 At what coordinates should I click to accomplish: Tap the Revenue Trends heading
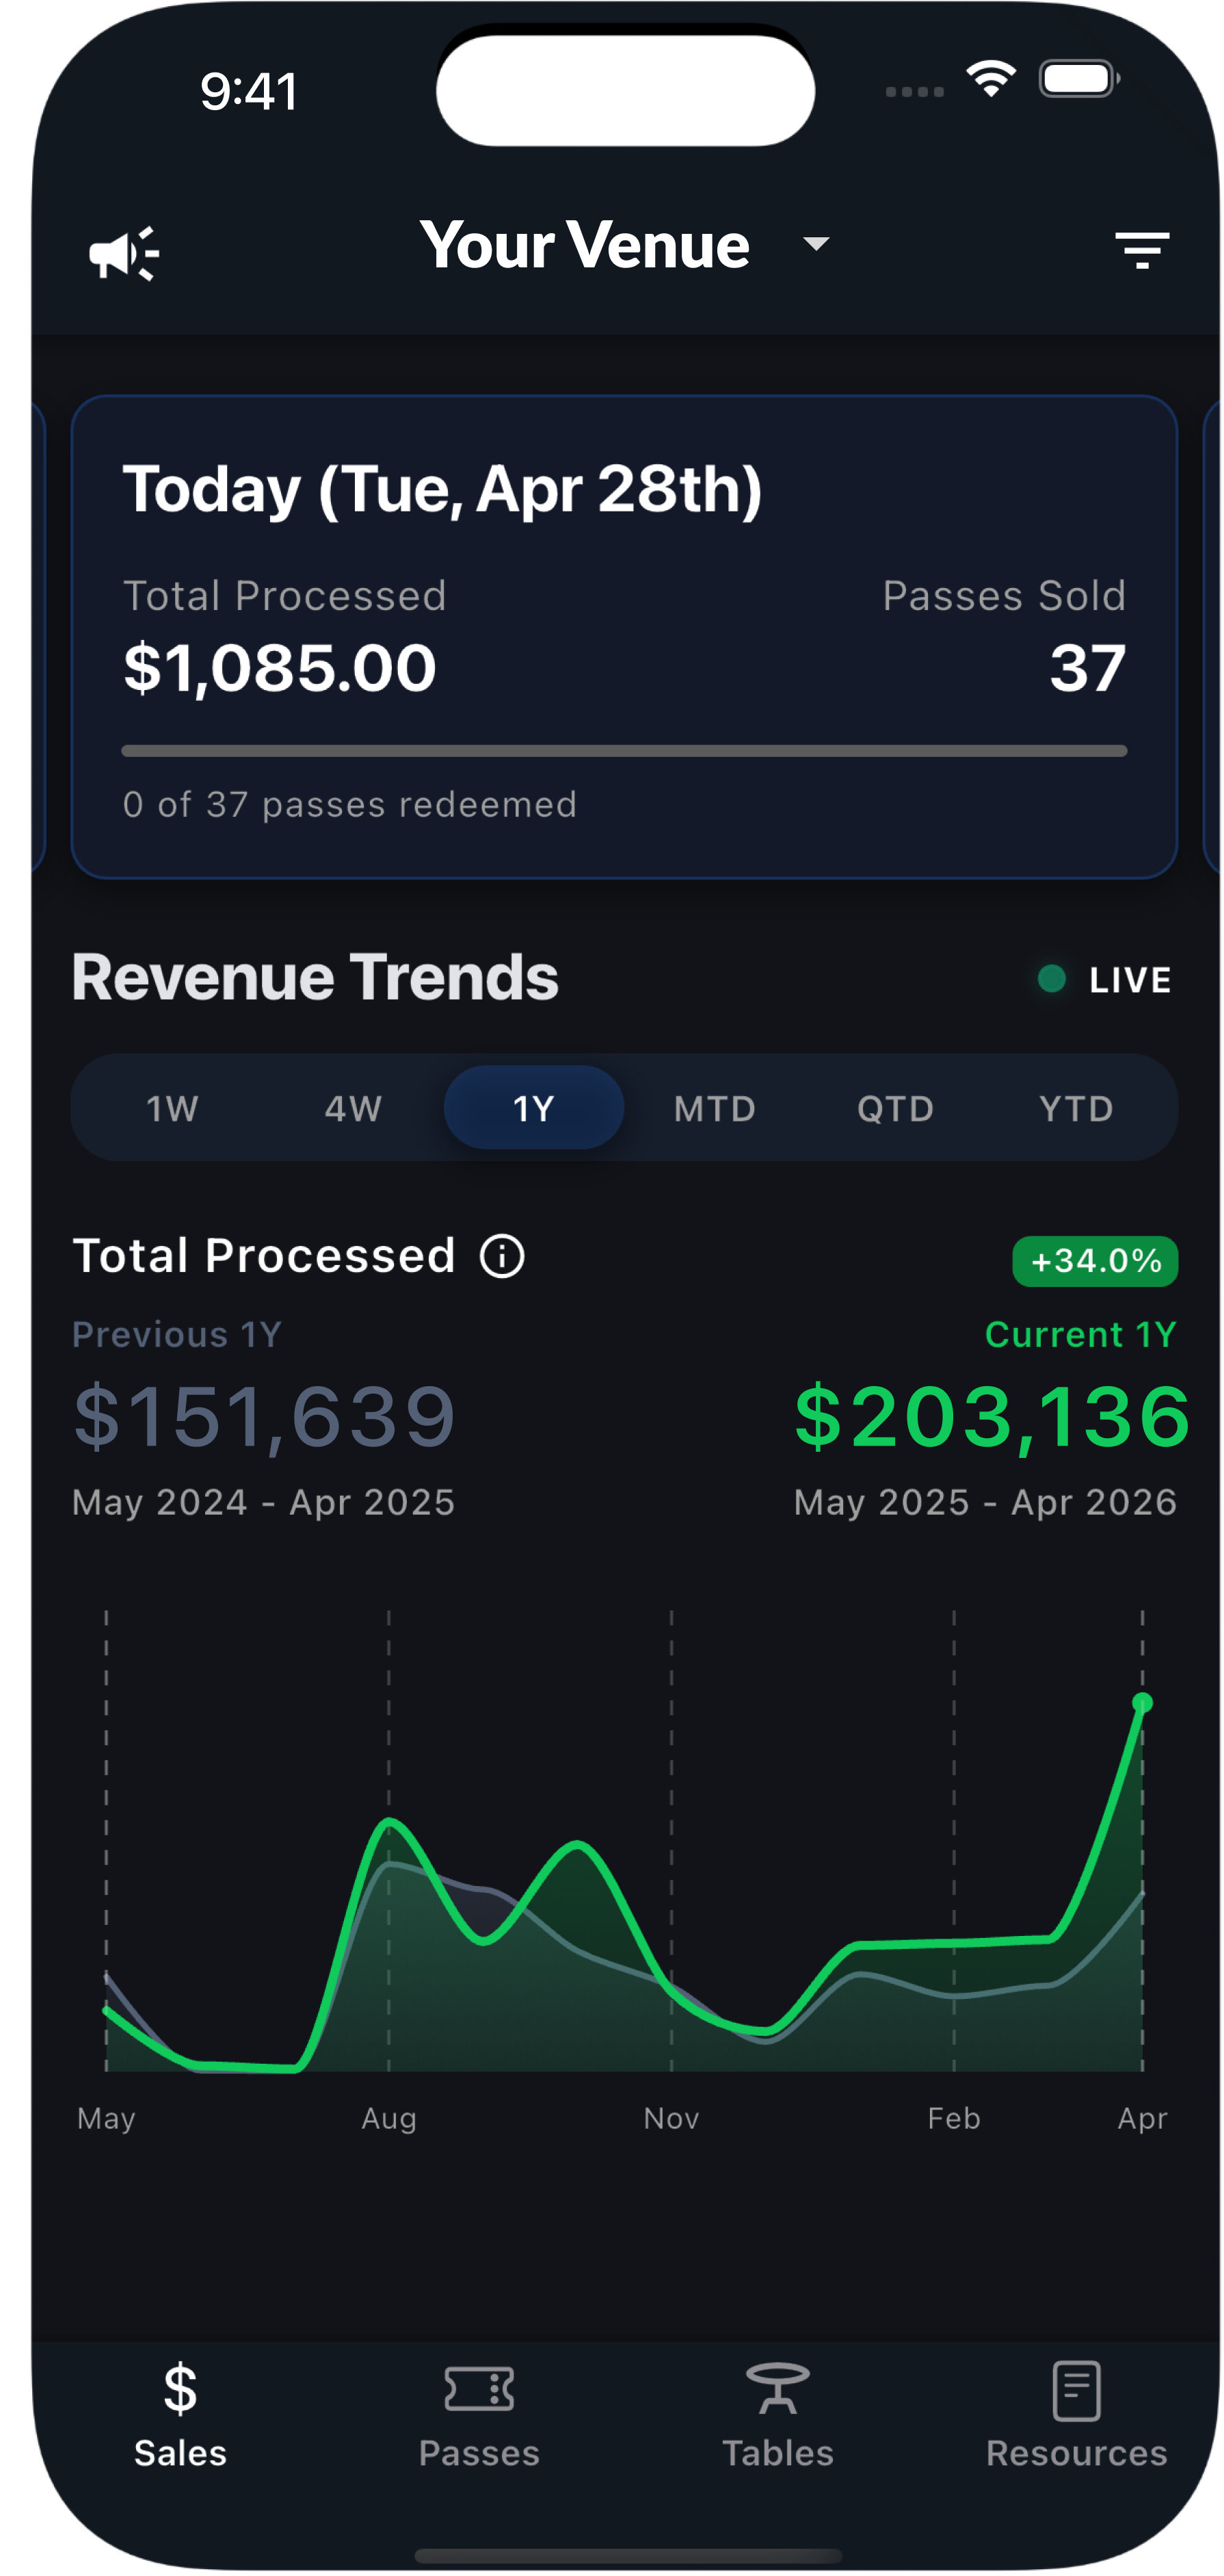point(315,977)
